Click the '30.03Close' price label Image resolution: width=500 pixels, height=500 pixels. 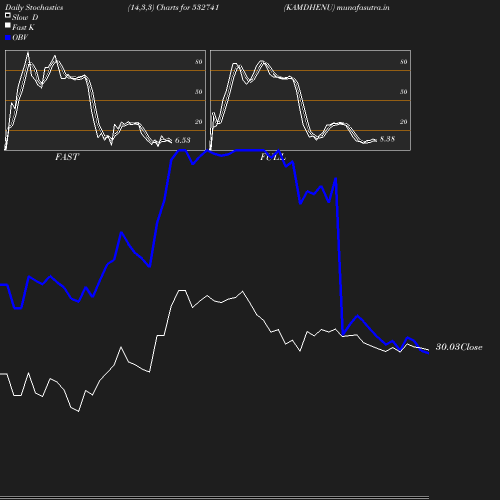point(459,347)
